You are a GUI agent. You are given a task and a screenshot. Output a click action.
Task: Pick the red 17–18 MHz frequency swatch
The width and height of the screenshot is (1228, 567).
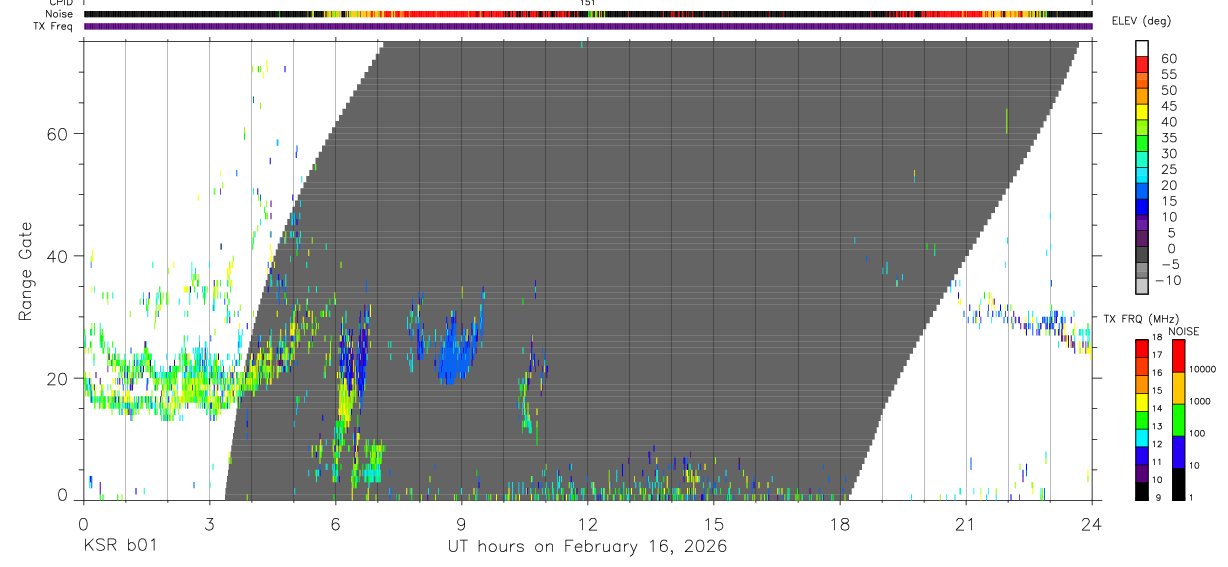tap(1142, 348)
